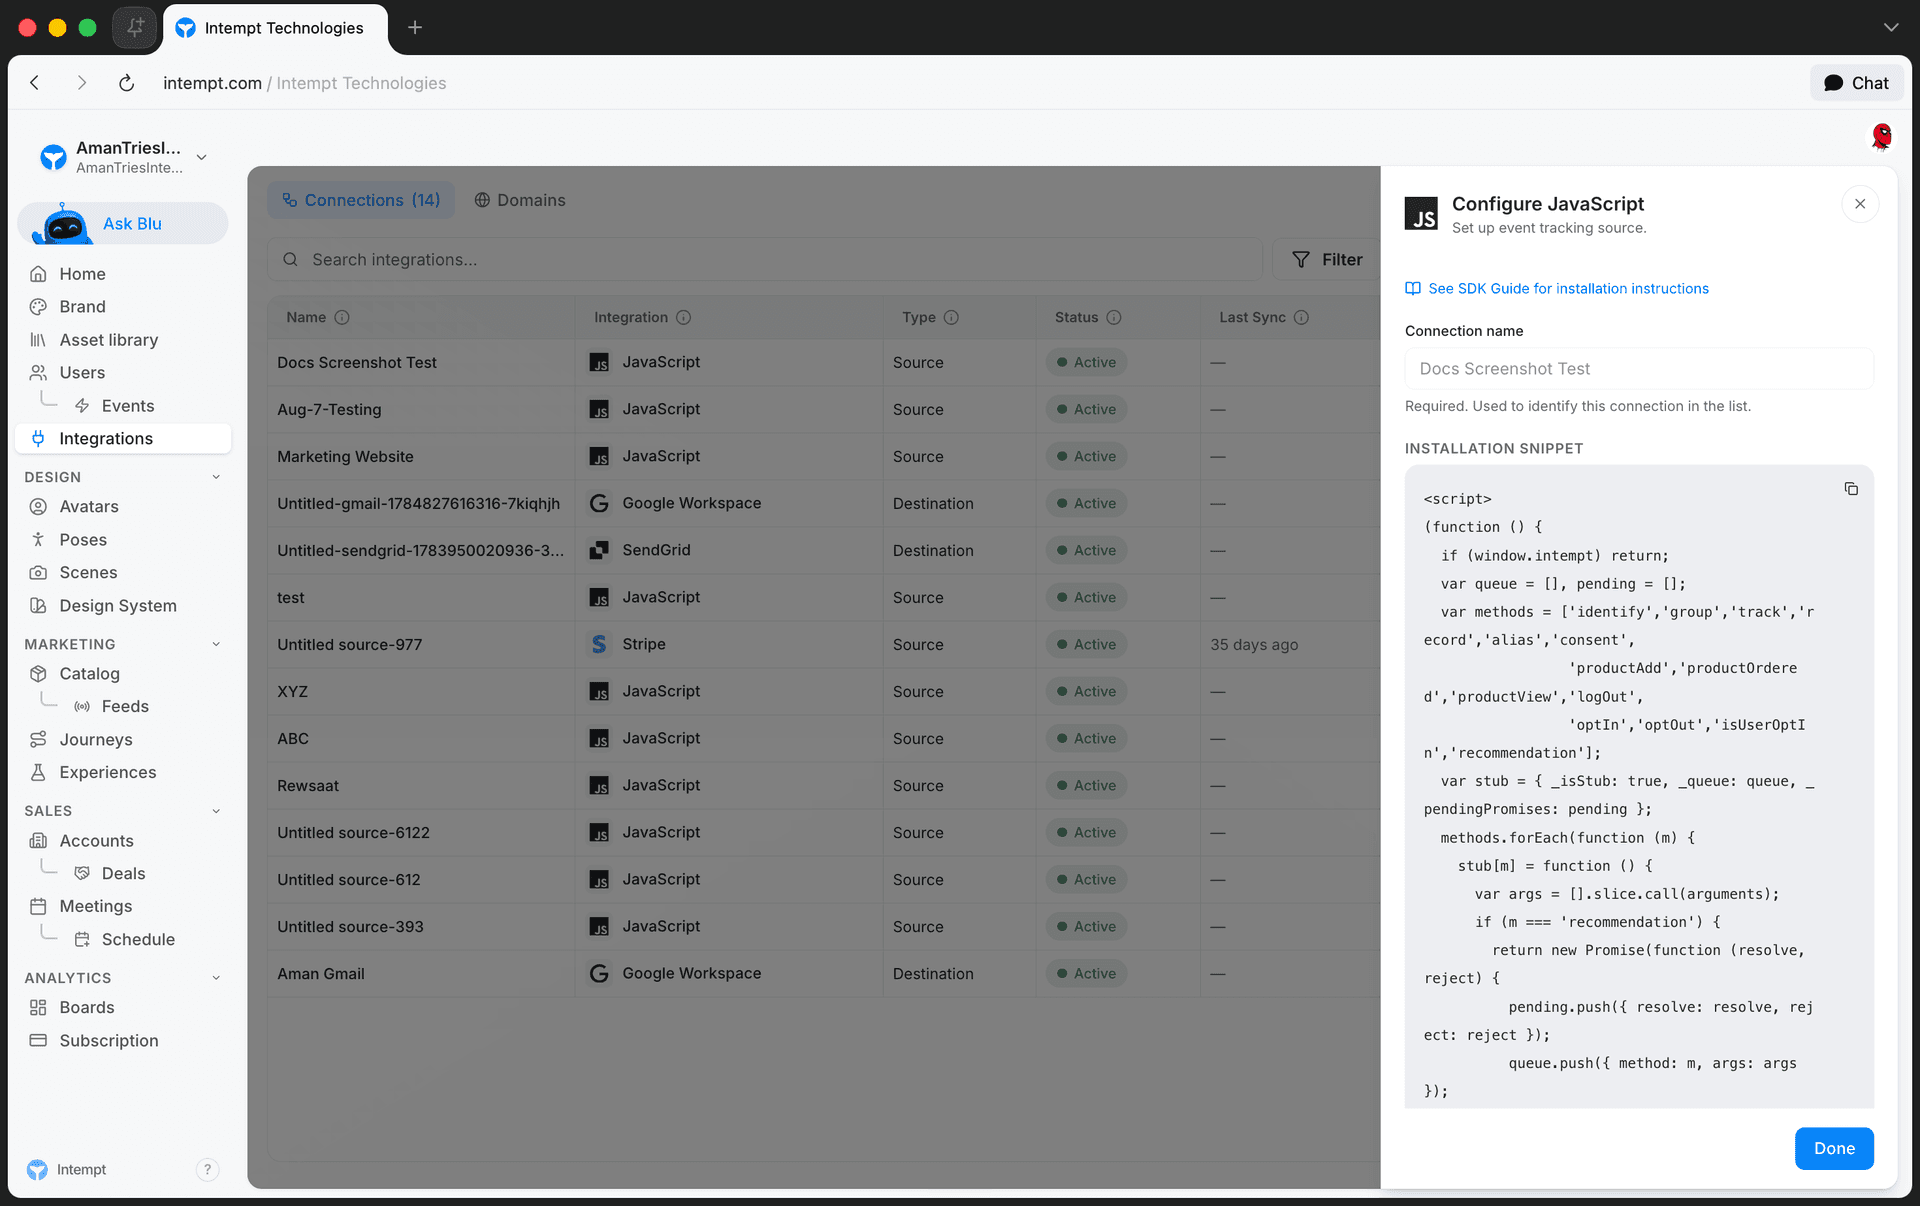Select Integrations in the sidebar
Screen dimensions: 1920x1206
pos(124,438)
